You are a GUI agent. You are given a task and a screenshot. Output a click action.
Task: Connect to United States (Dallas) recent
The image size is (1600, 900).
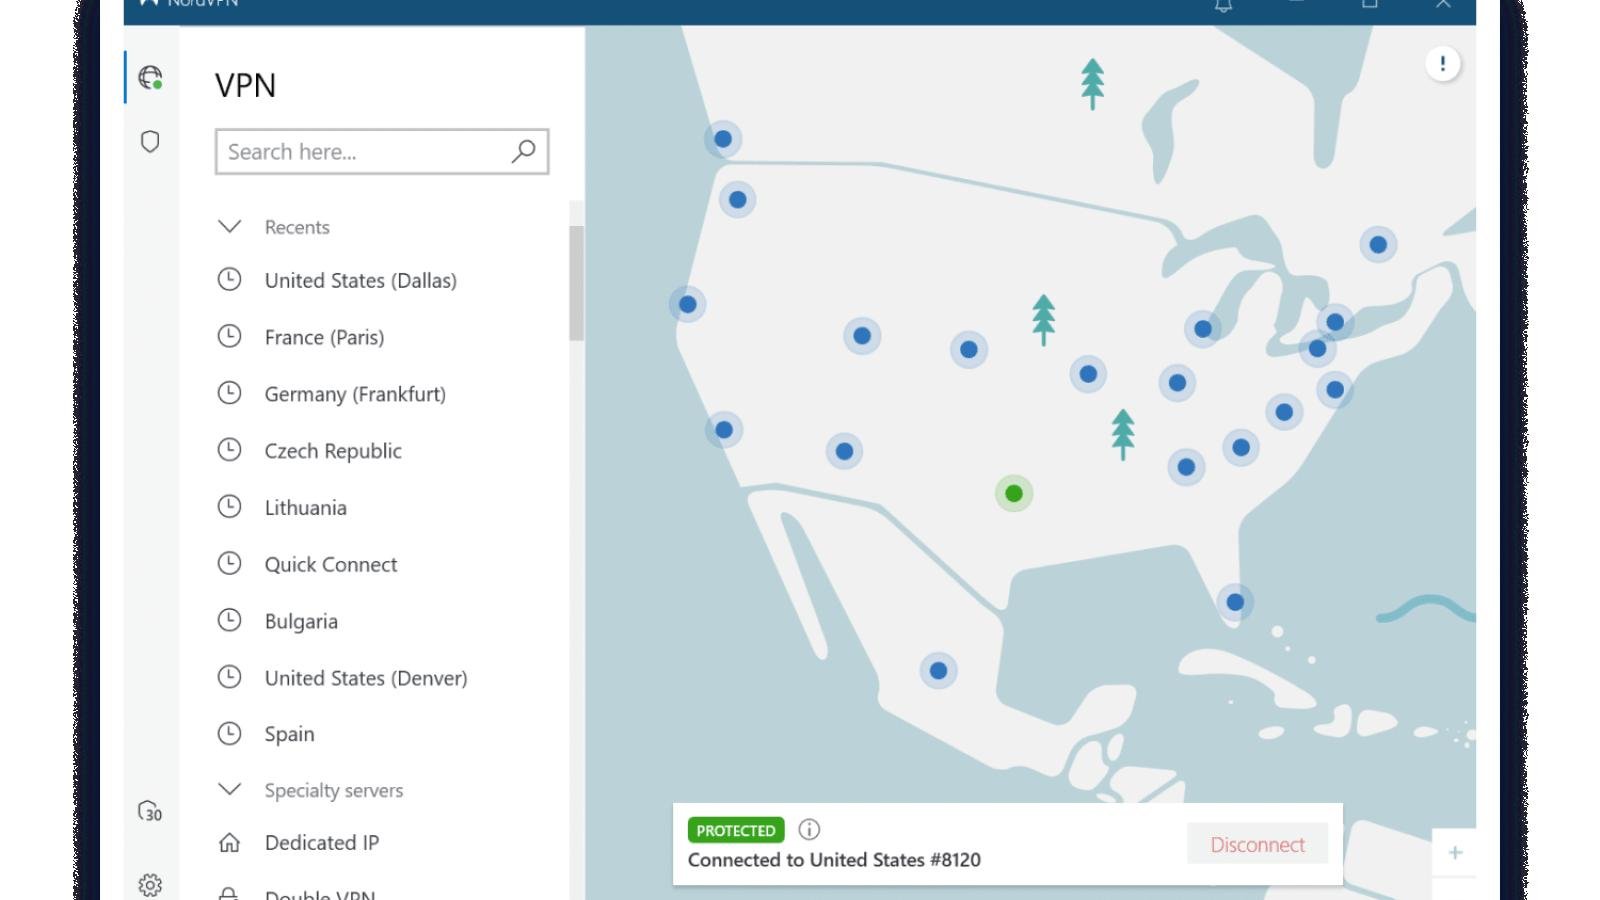pyautogui.click(x=360, y=281)
